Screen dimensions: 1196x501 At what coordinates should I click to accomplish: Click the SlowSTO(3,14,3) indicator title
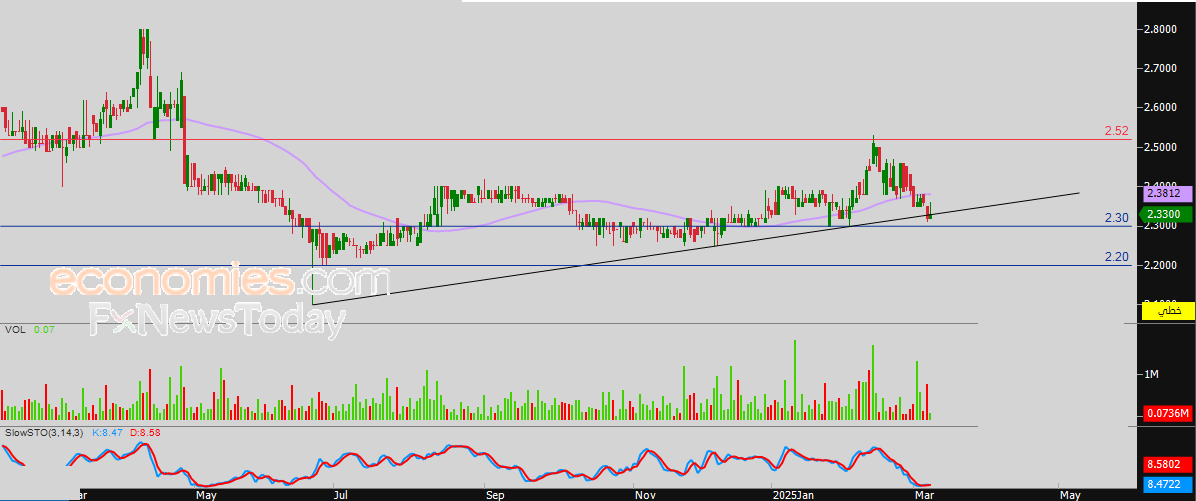click(45, 432)
